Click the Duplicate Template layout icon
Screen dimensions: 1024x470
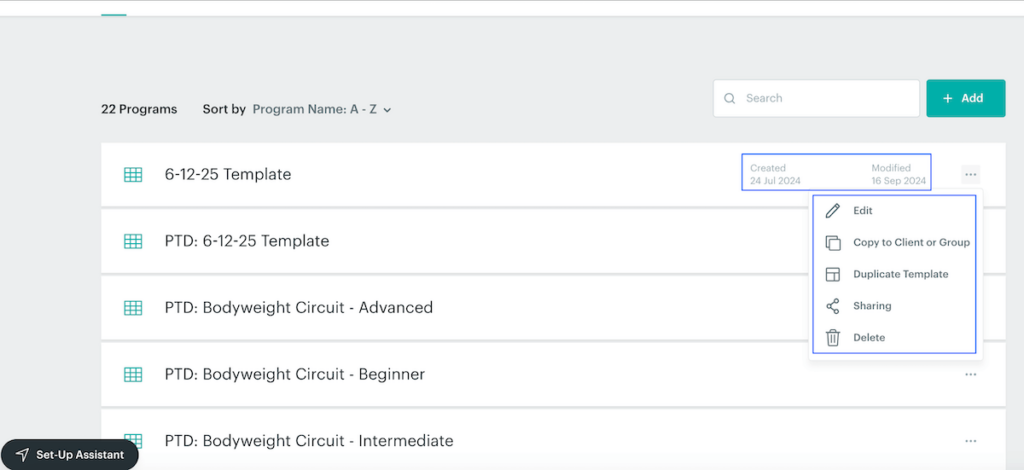point(833,274)
